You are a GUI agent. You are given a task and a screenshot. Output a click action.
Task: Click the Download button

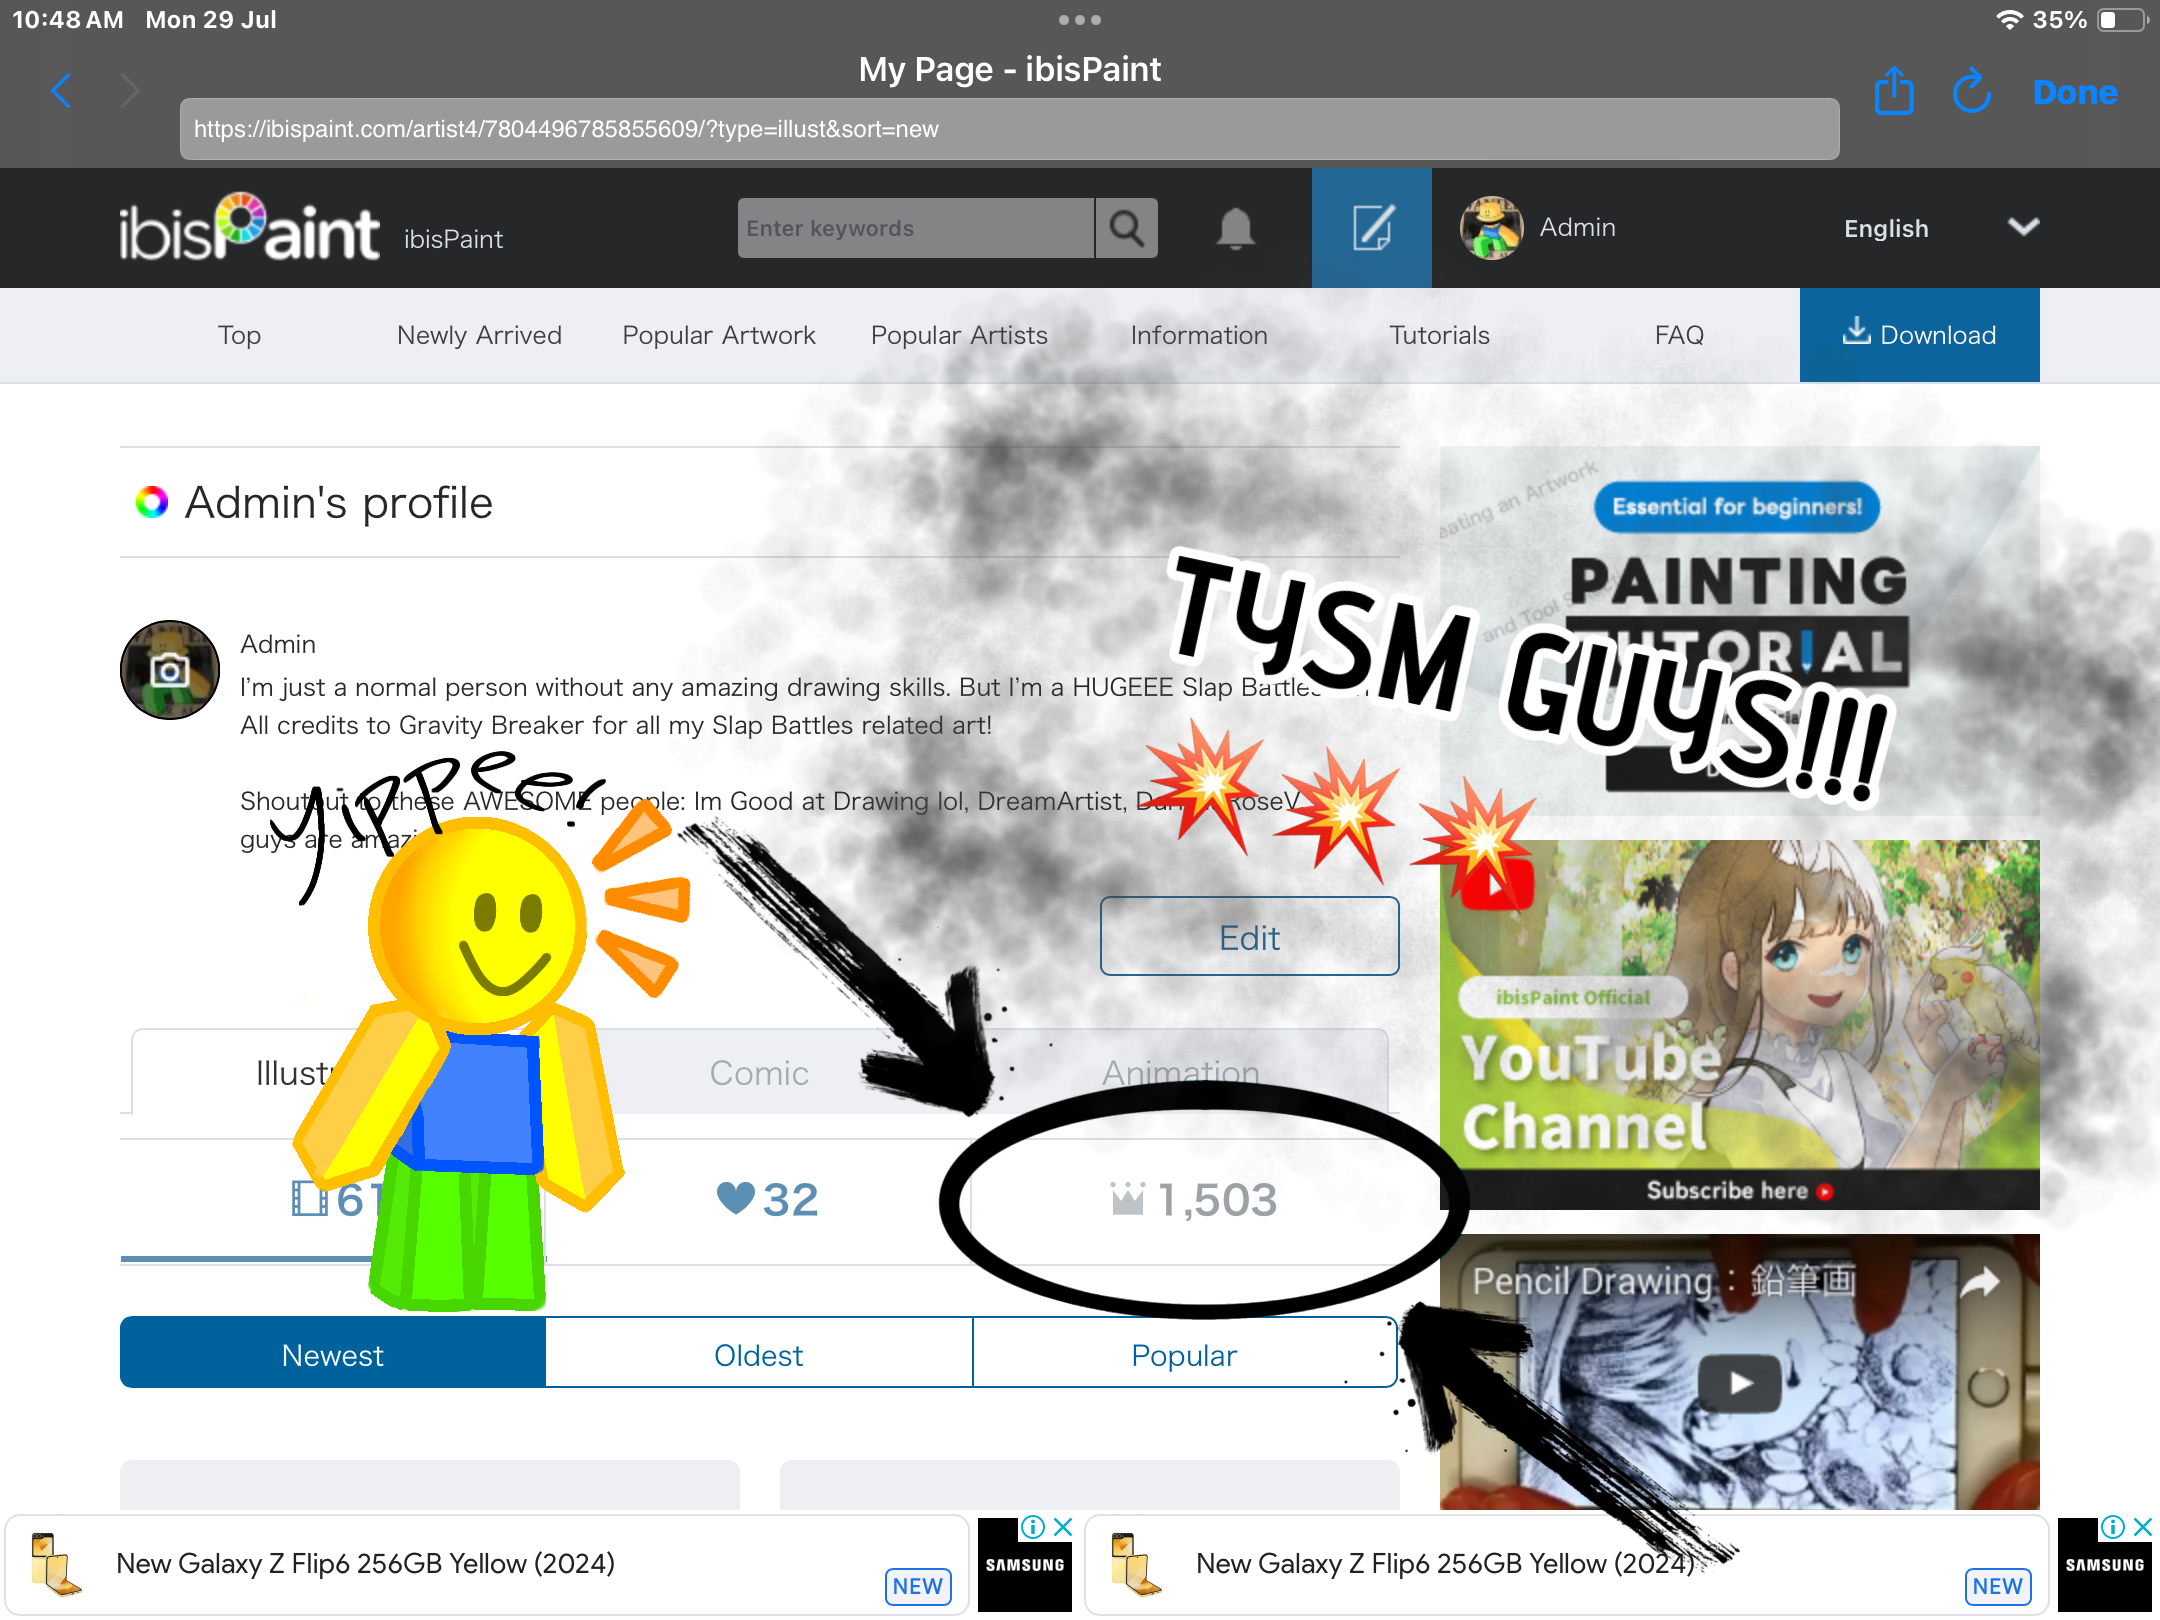(1918, 335)
